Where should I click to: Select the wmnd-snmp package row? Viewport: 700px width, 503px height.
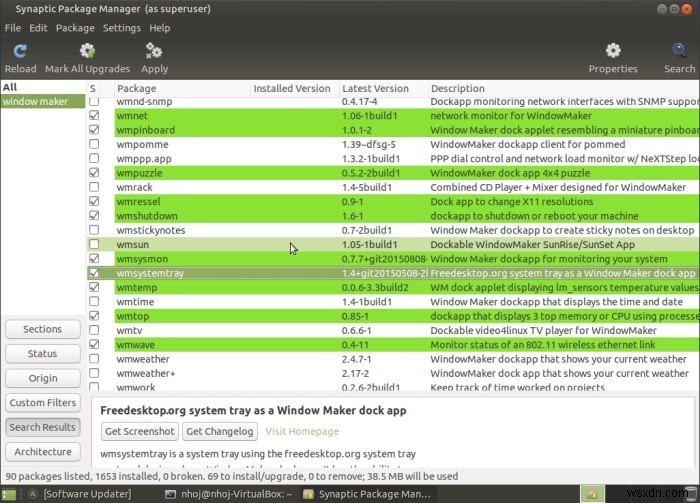(393, 102)
